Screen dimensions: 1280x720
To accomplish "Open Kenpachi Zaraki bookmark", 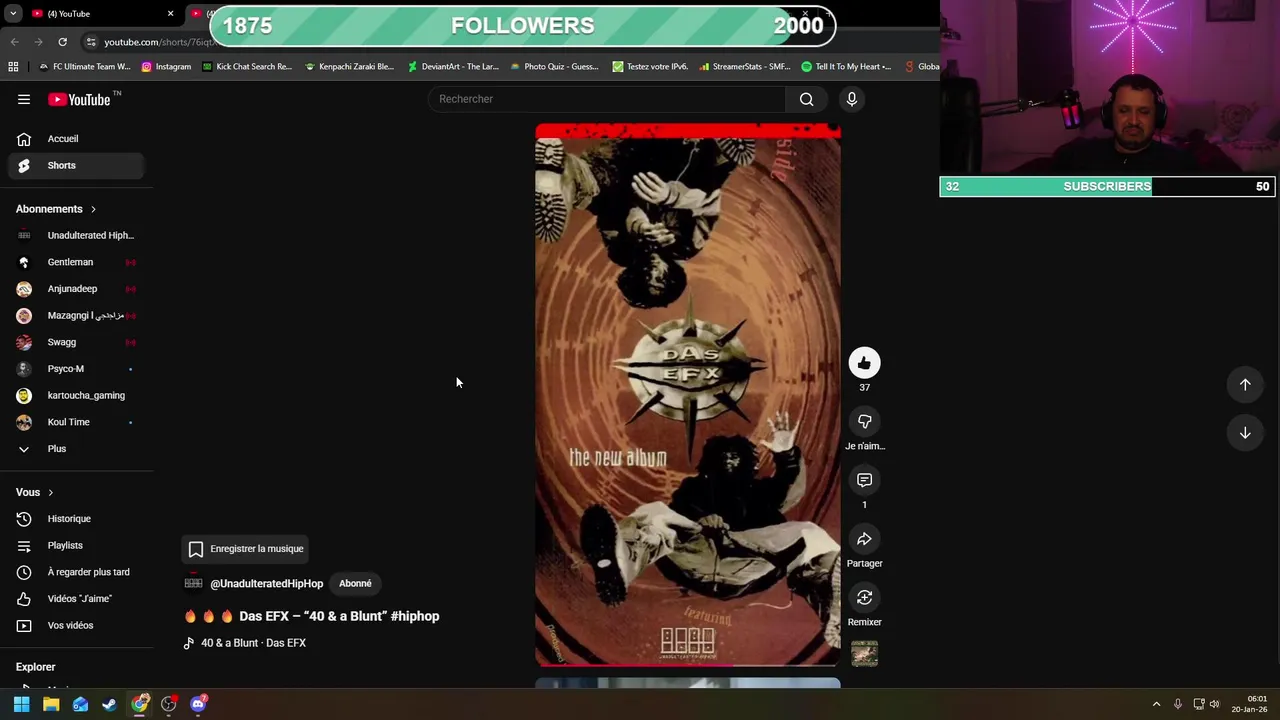I will [x=349, y=67].
